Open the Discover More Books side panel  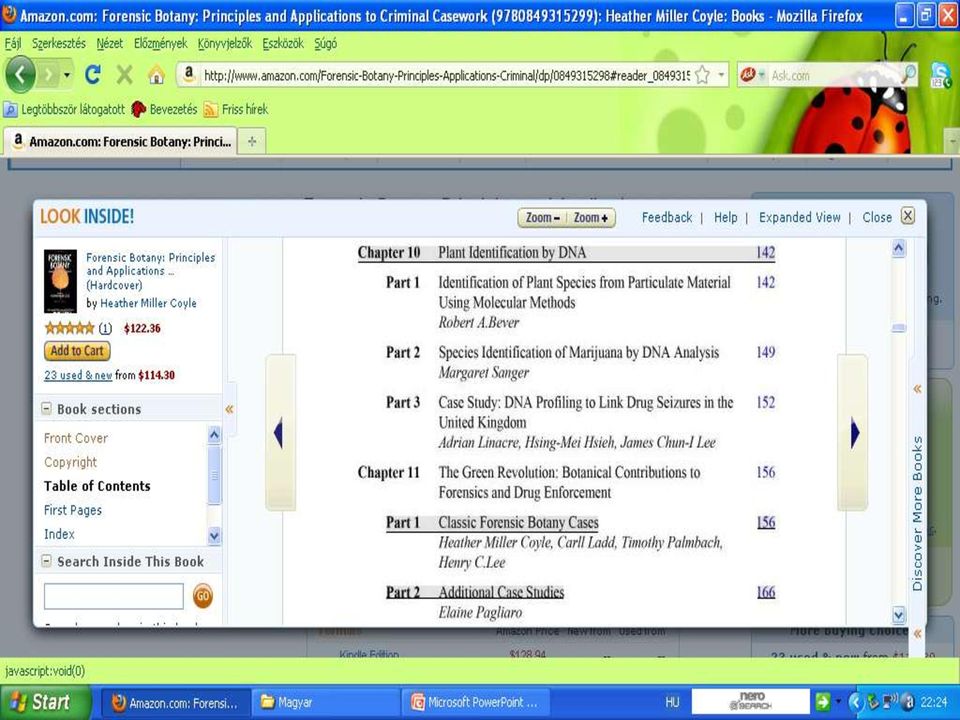coord(917,513)
